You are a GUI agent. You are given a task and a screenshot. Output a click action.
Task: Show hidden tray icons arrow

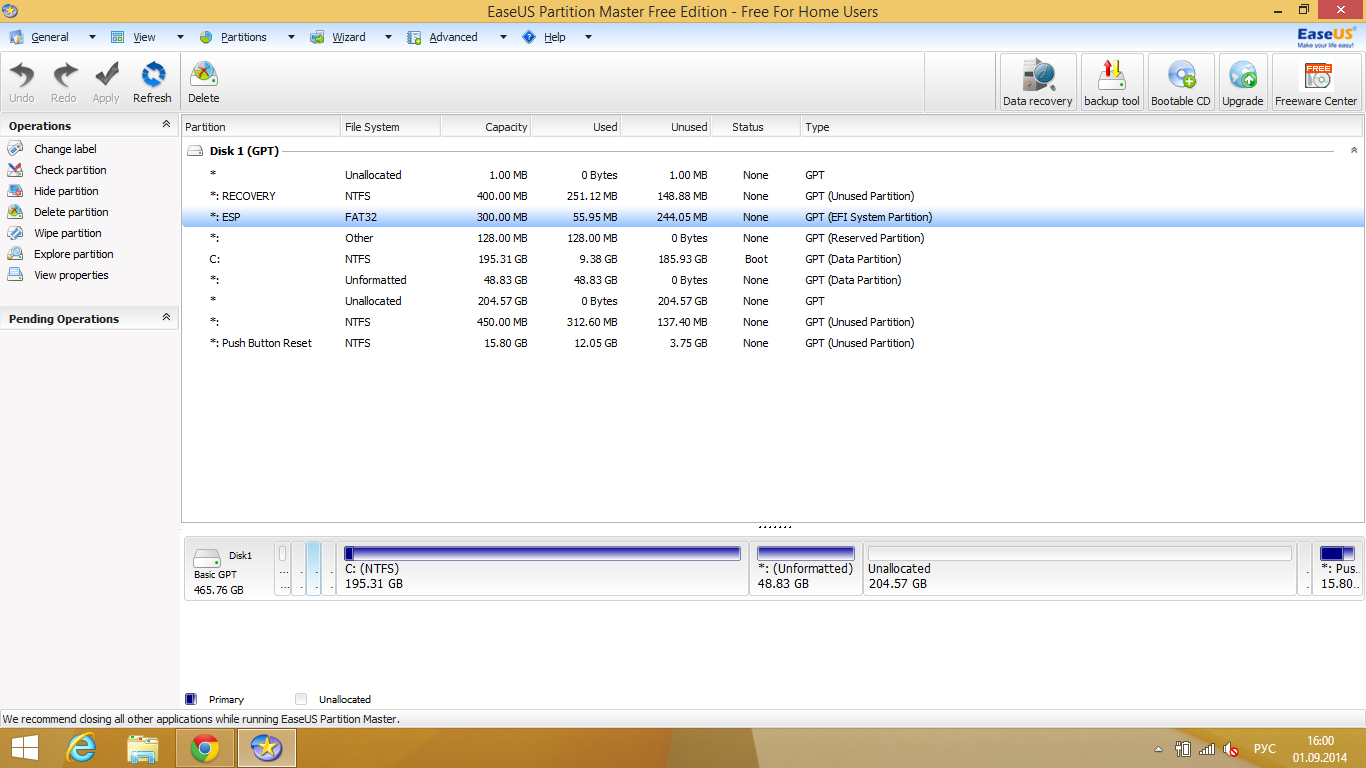[x=1159, y=749]
